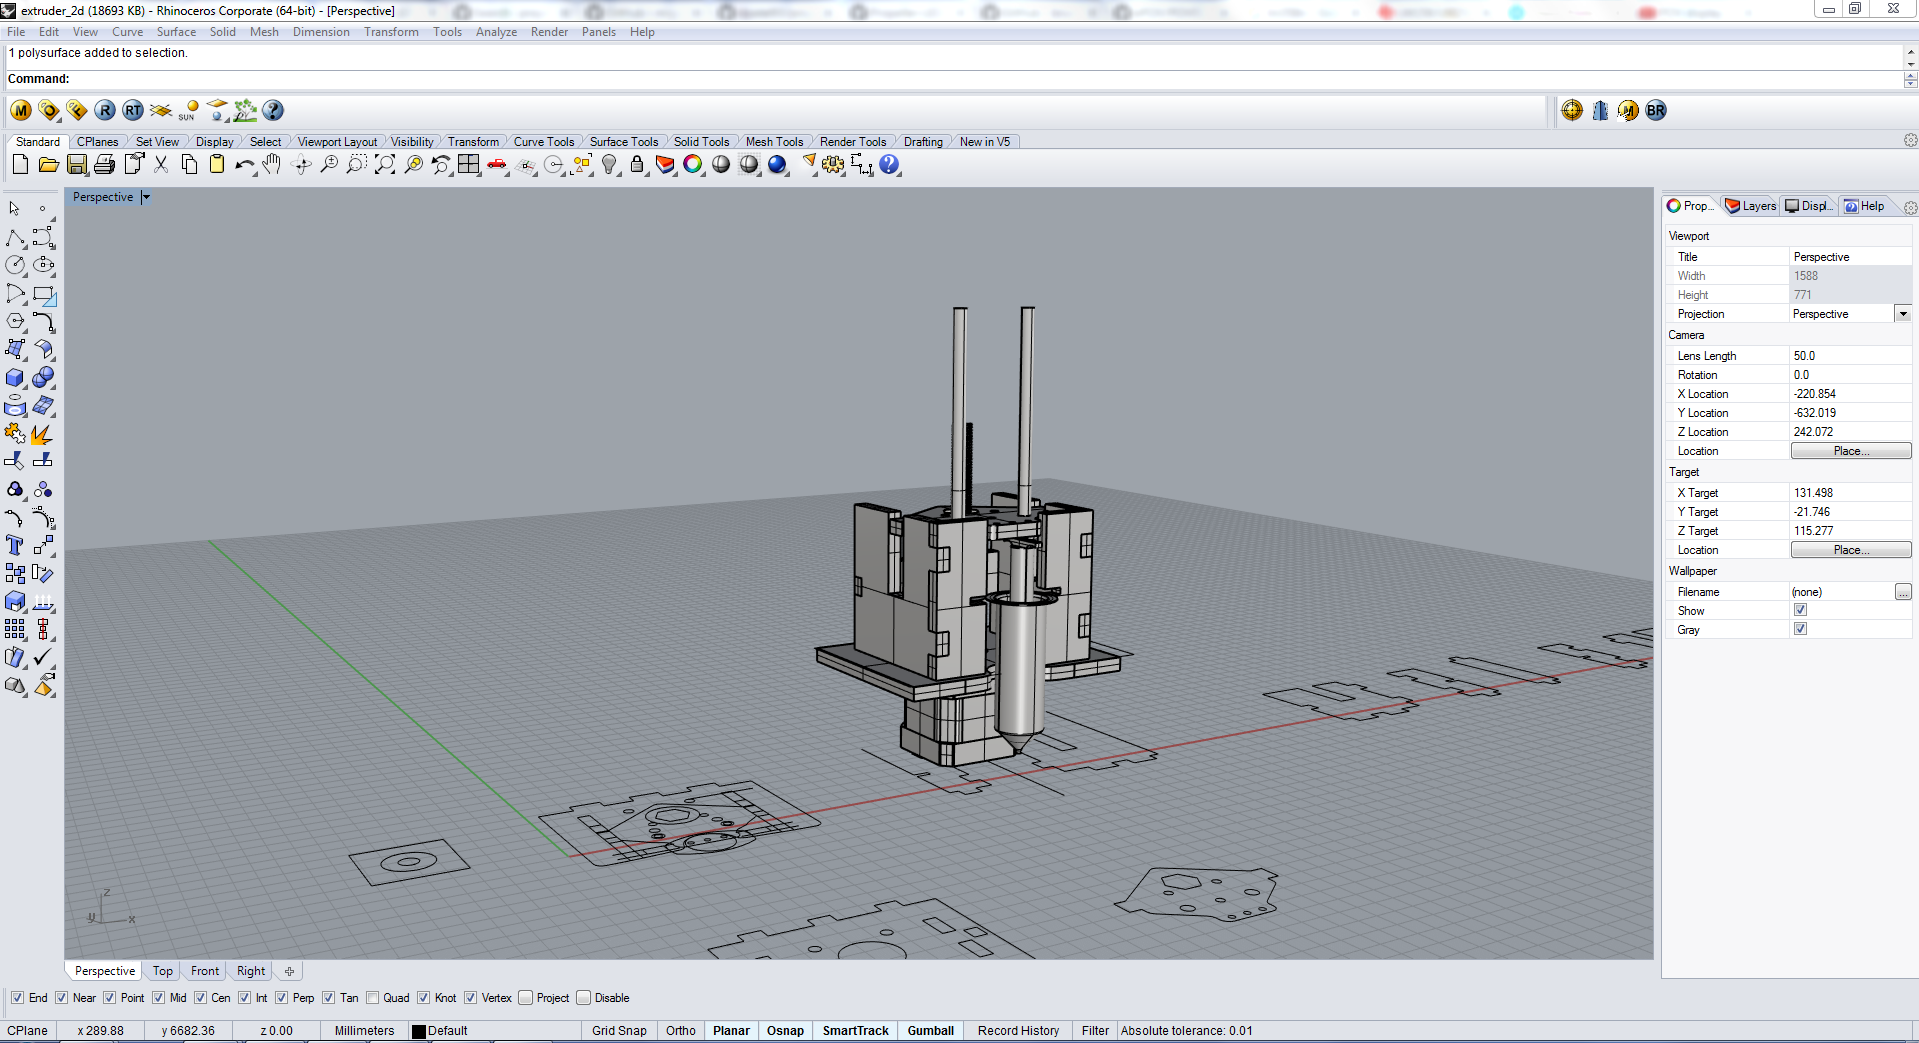Select the Circle tool in sidebar

(x=15, y=266)
